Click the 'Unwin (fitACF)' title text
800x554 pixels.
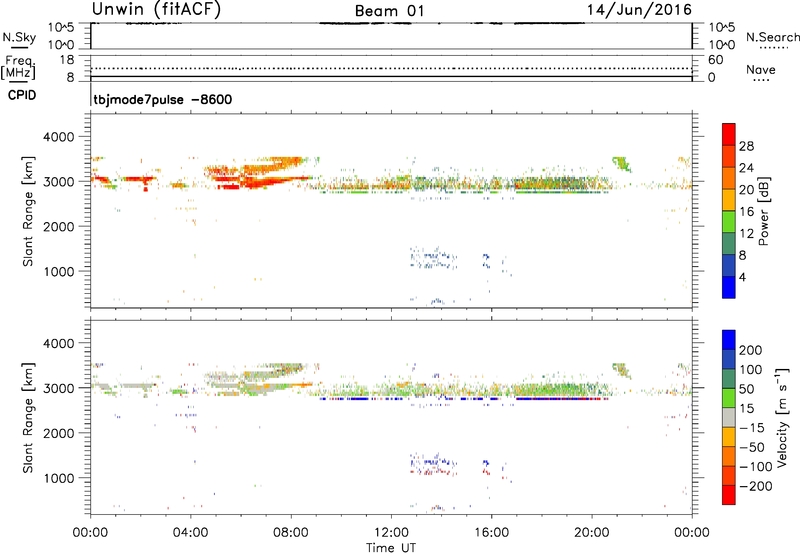(156, 9)
